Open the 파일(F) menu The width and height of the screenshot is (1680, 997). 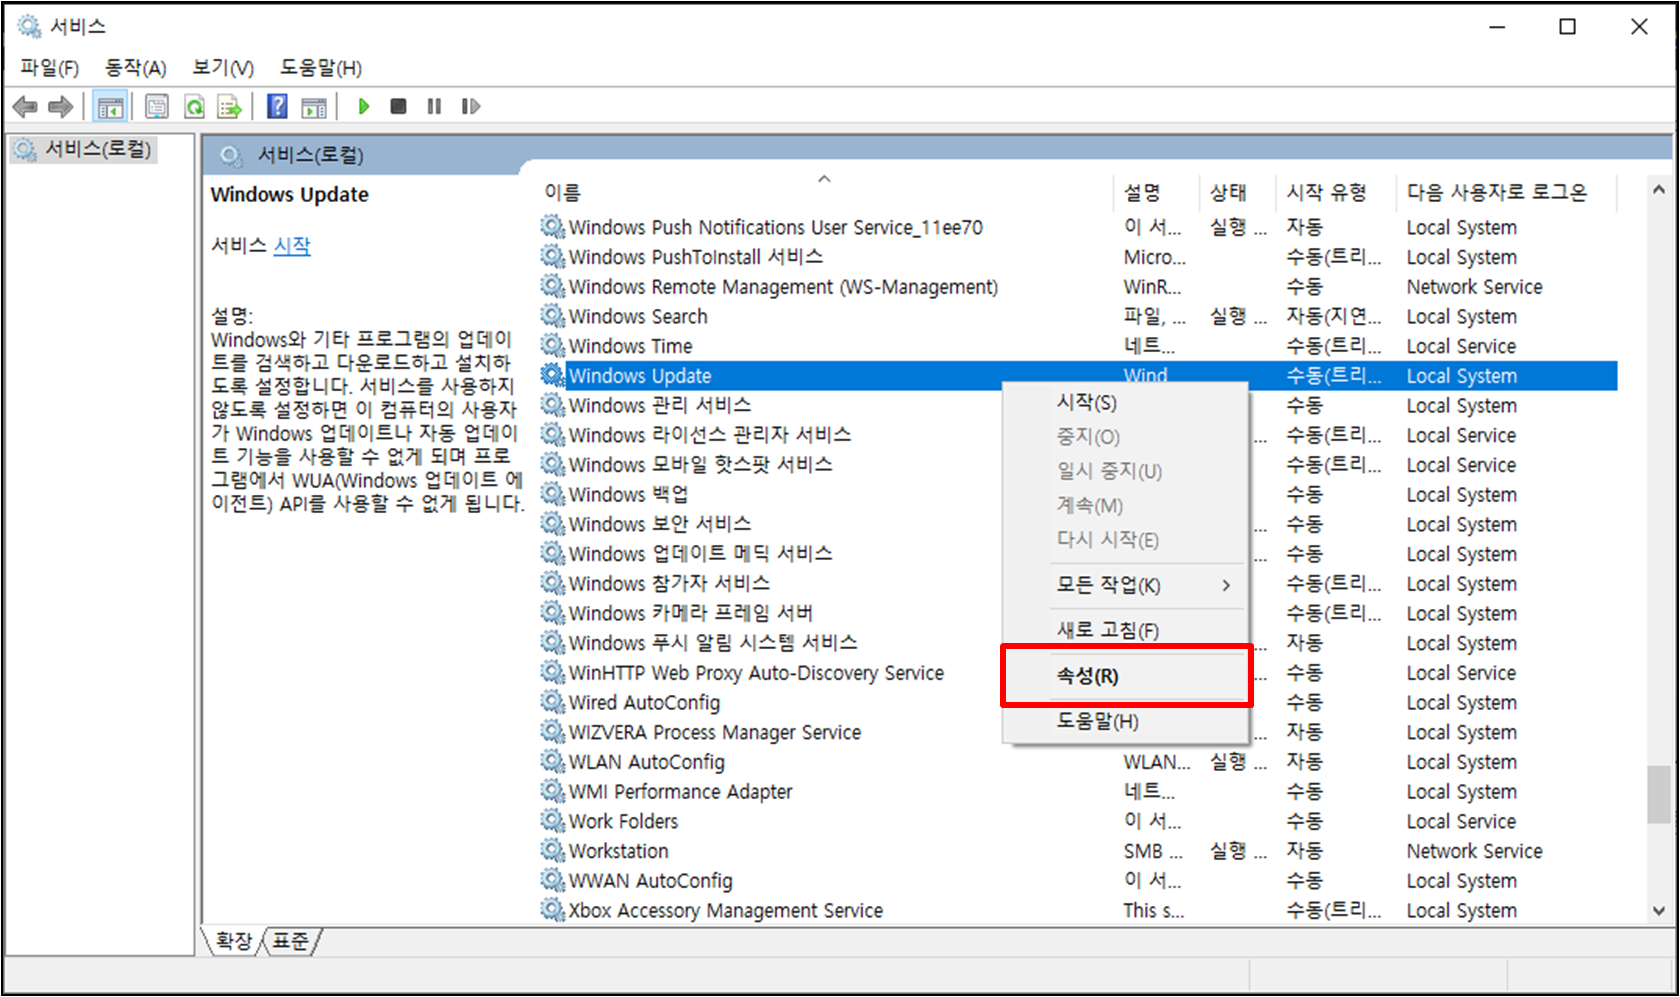tap(49, 68)
